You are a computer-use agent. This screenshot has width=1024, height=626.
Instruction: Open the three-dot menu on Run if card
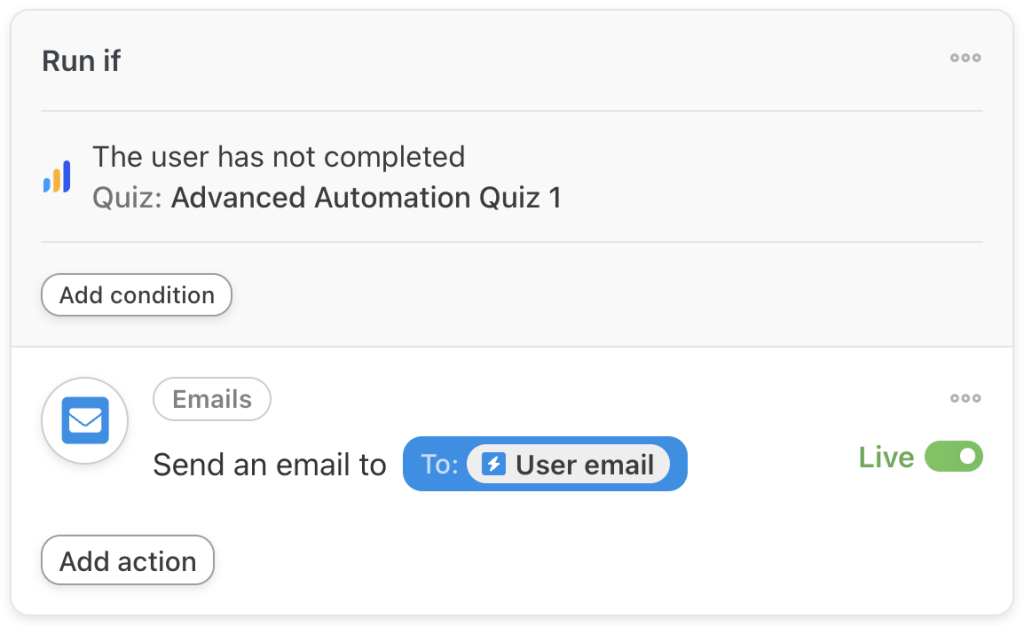(965, 58)
